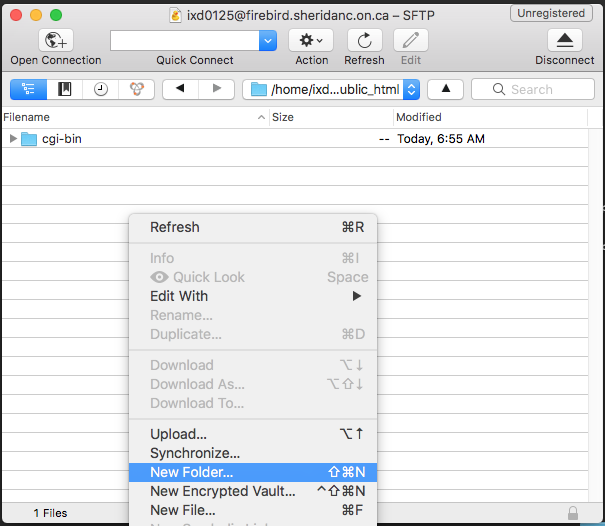Open the Action gear menu
The width and height of the screenshot is (605, 526).
[311, 40]
